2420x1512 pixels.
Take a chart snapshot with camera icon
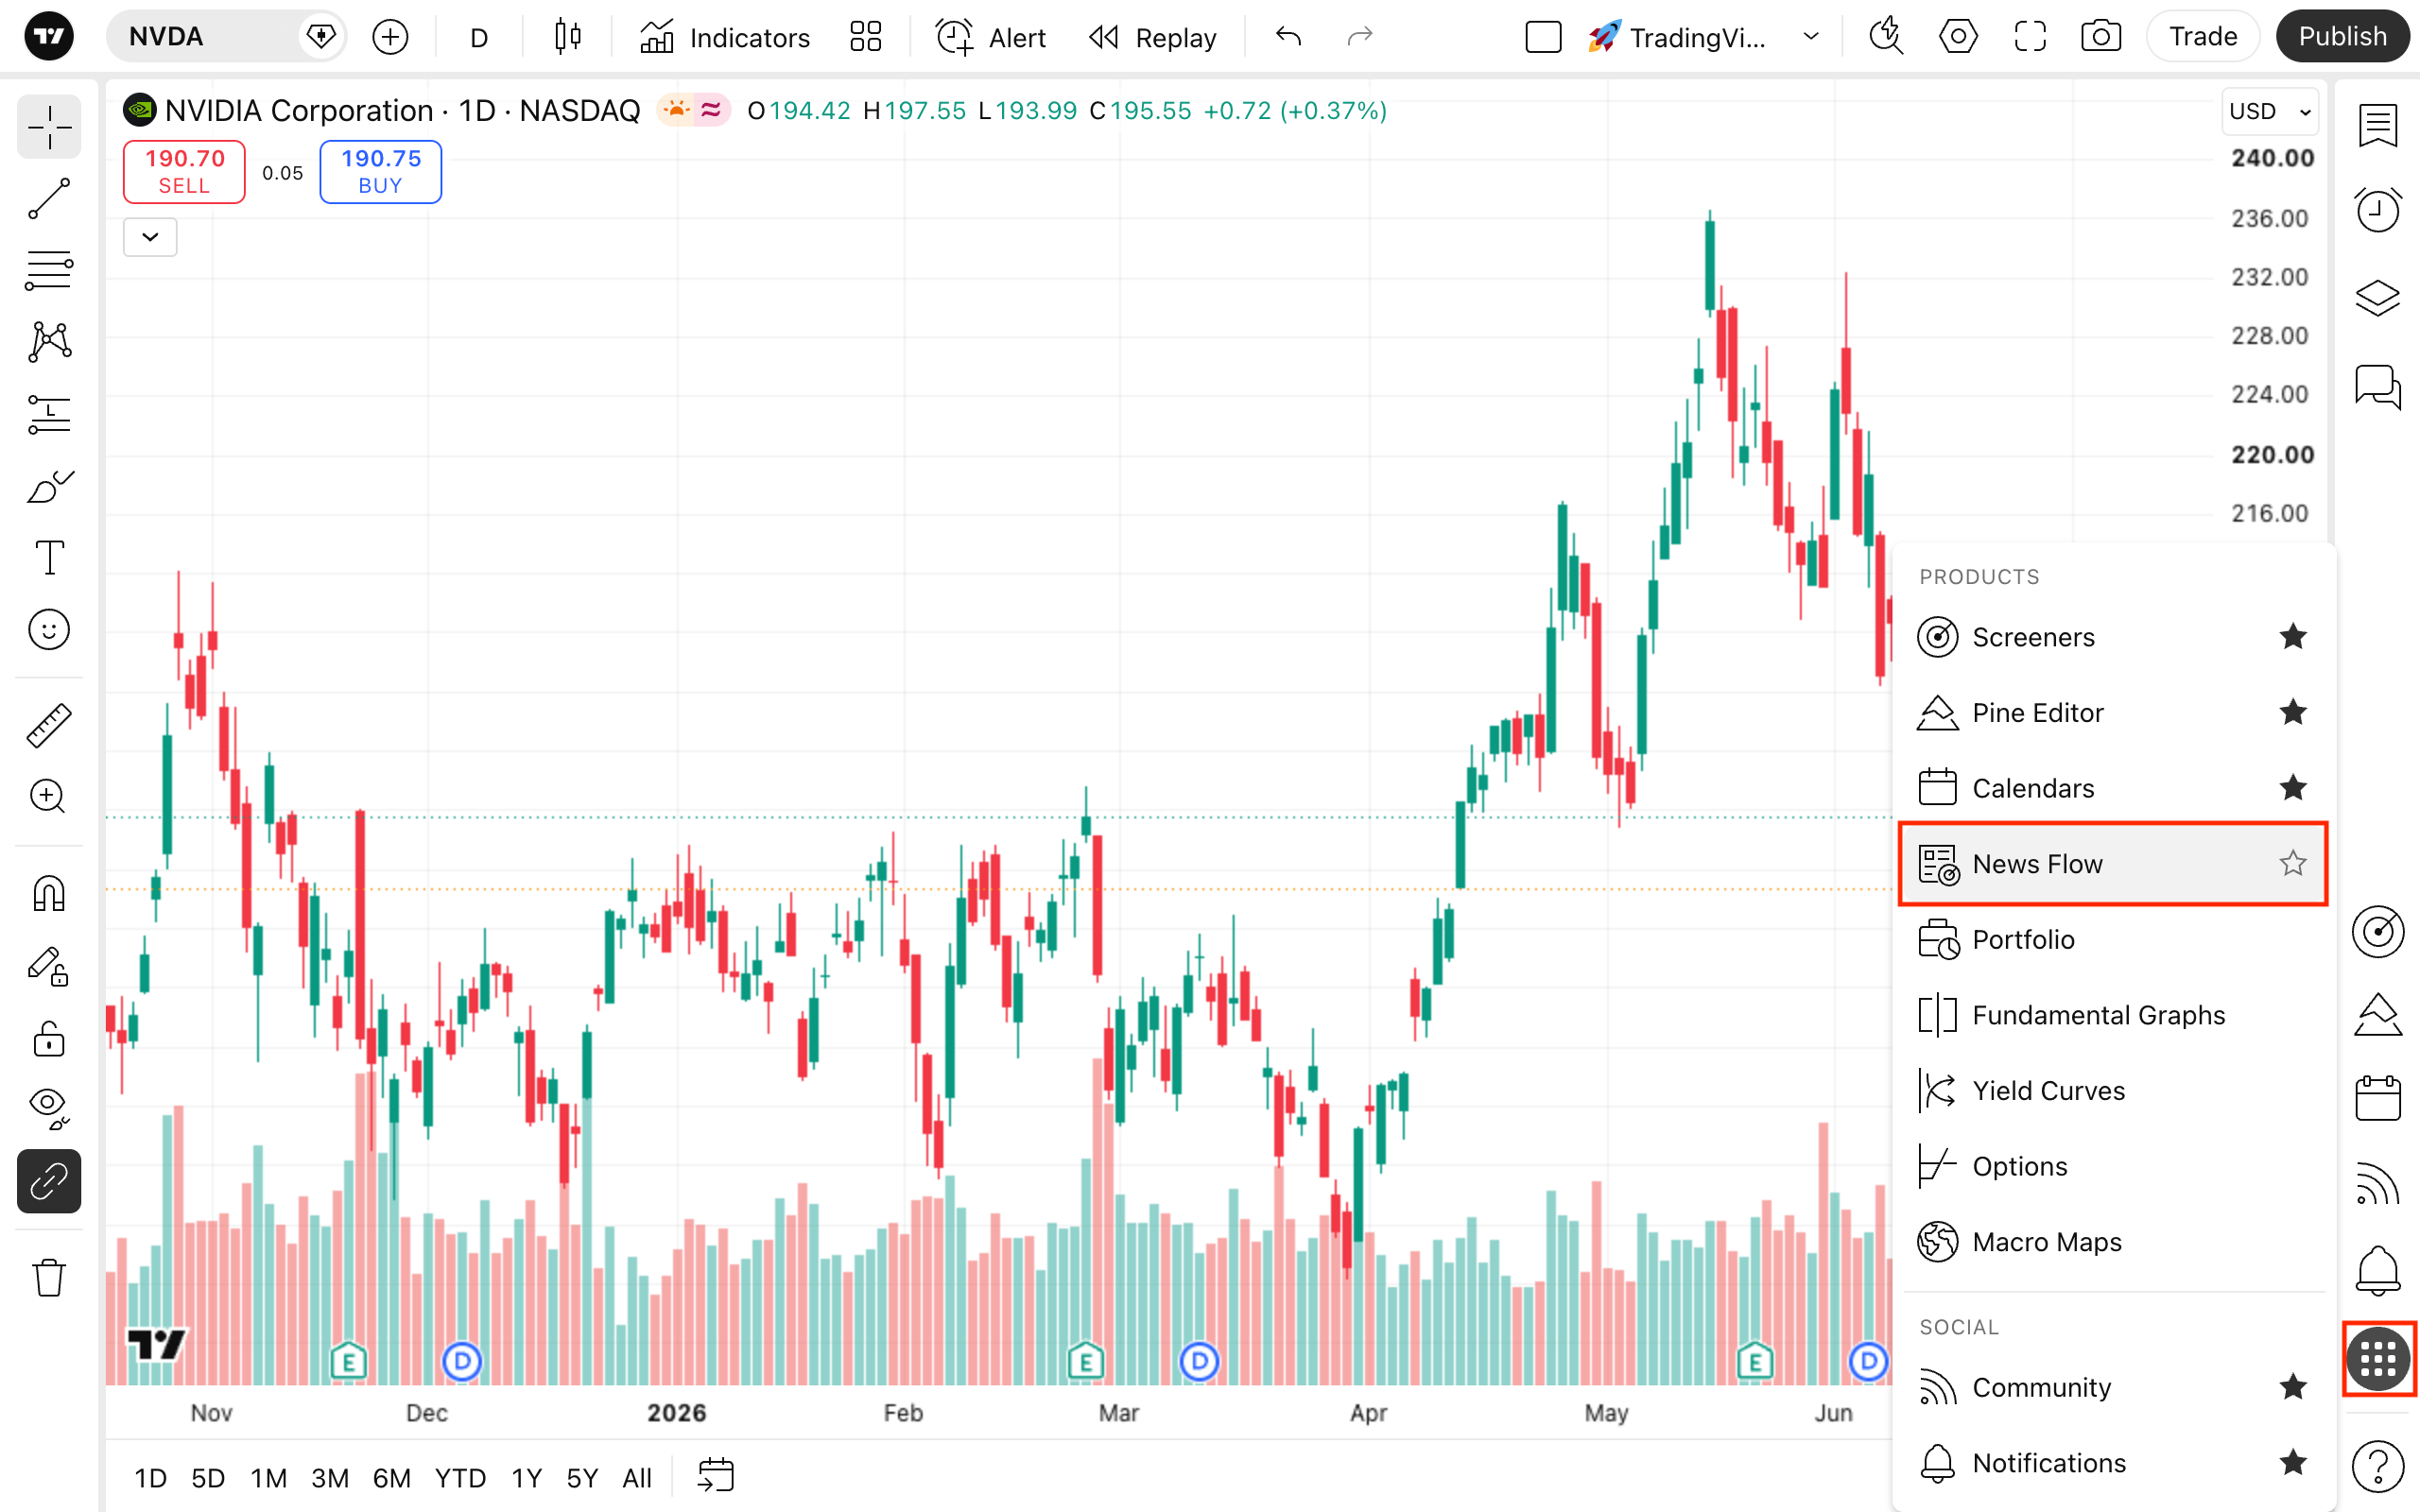[x=2101, y=37]
